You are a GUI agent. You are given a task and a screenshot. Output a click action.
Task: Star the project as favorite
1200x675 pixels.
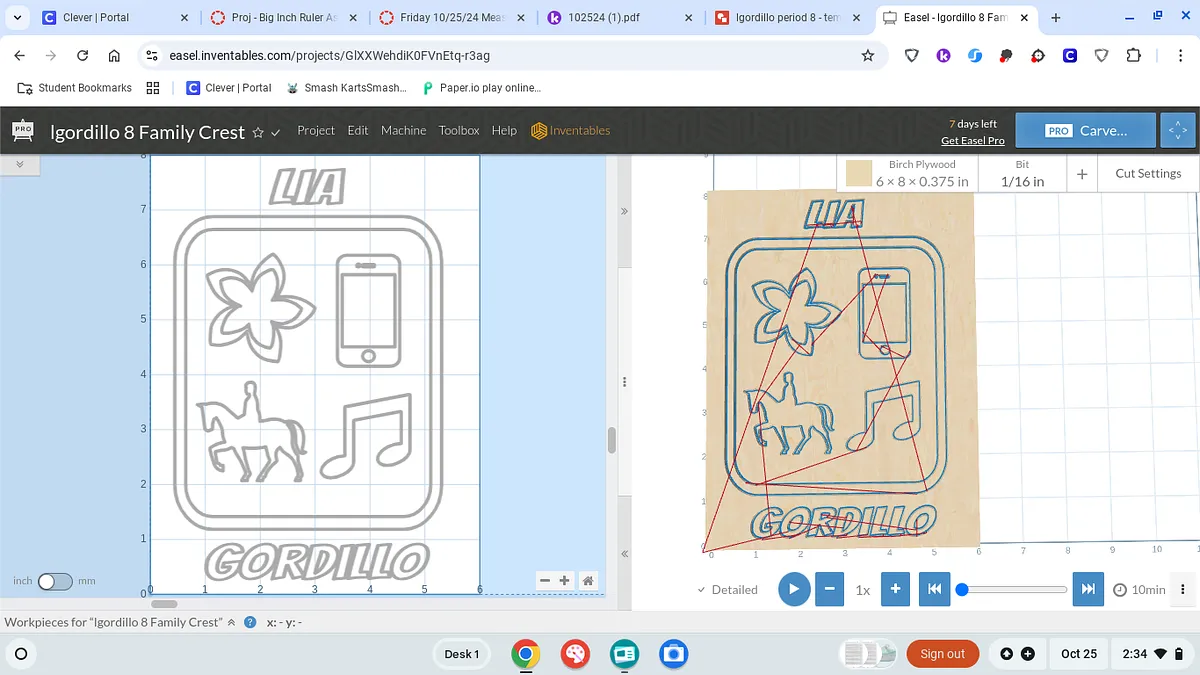click(x=258, y=132)
